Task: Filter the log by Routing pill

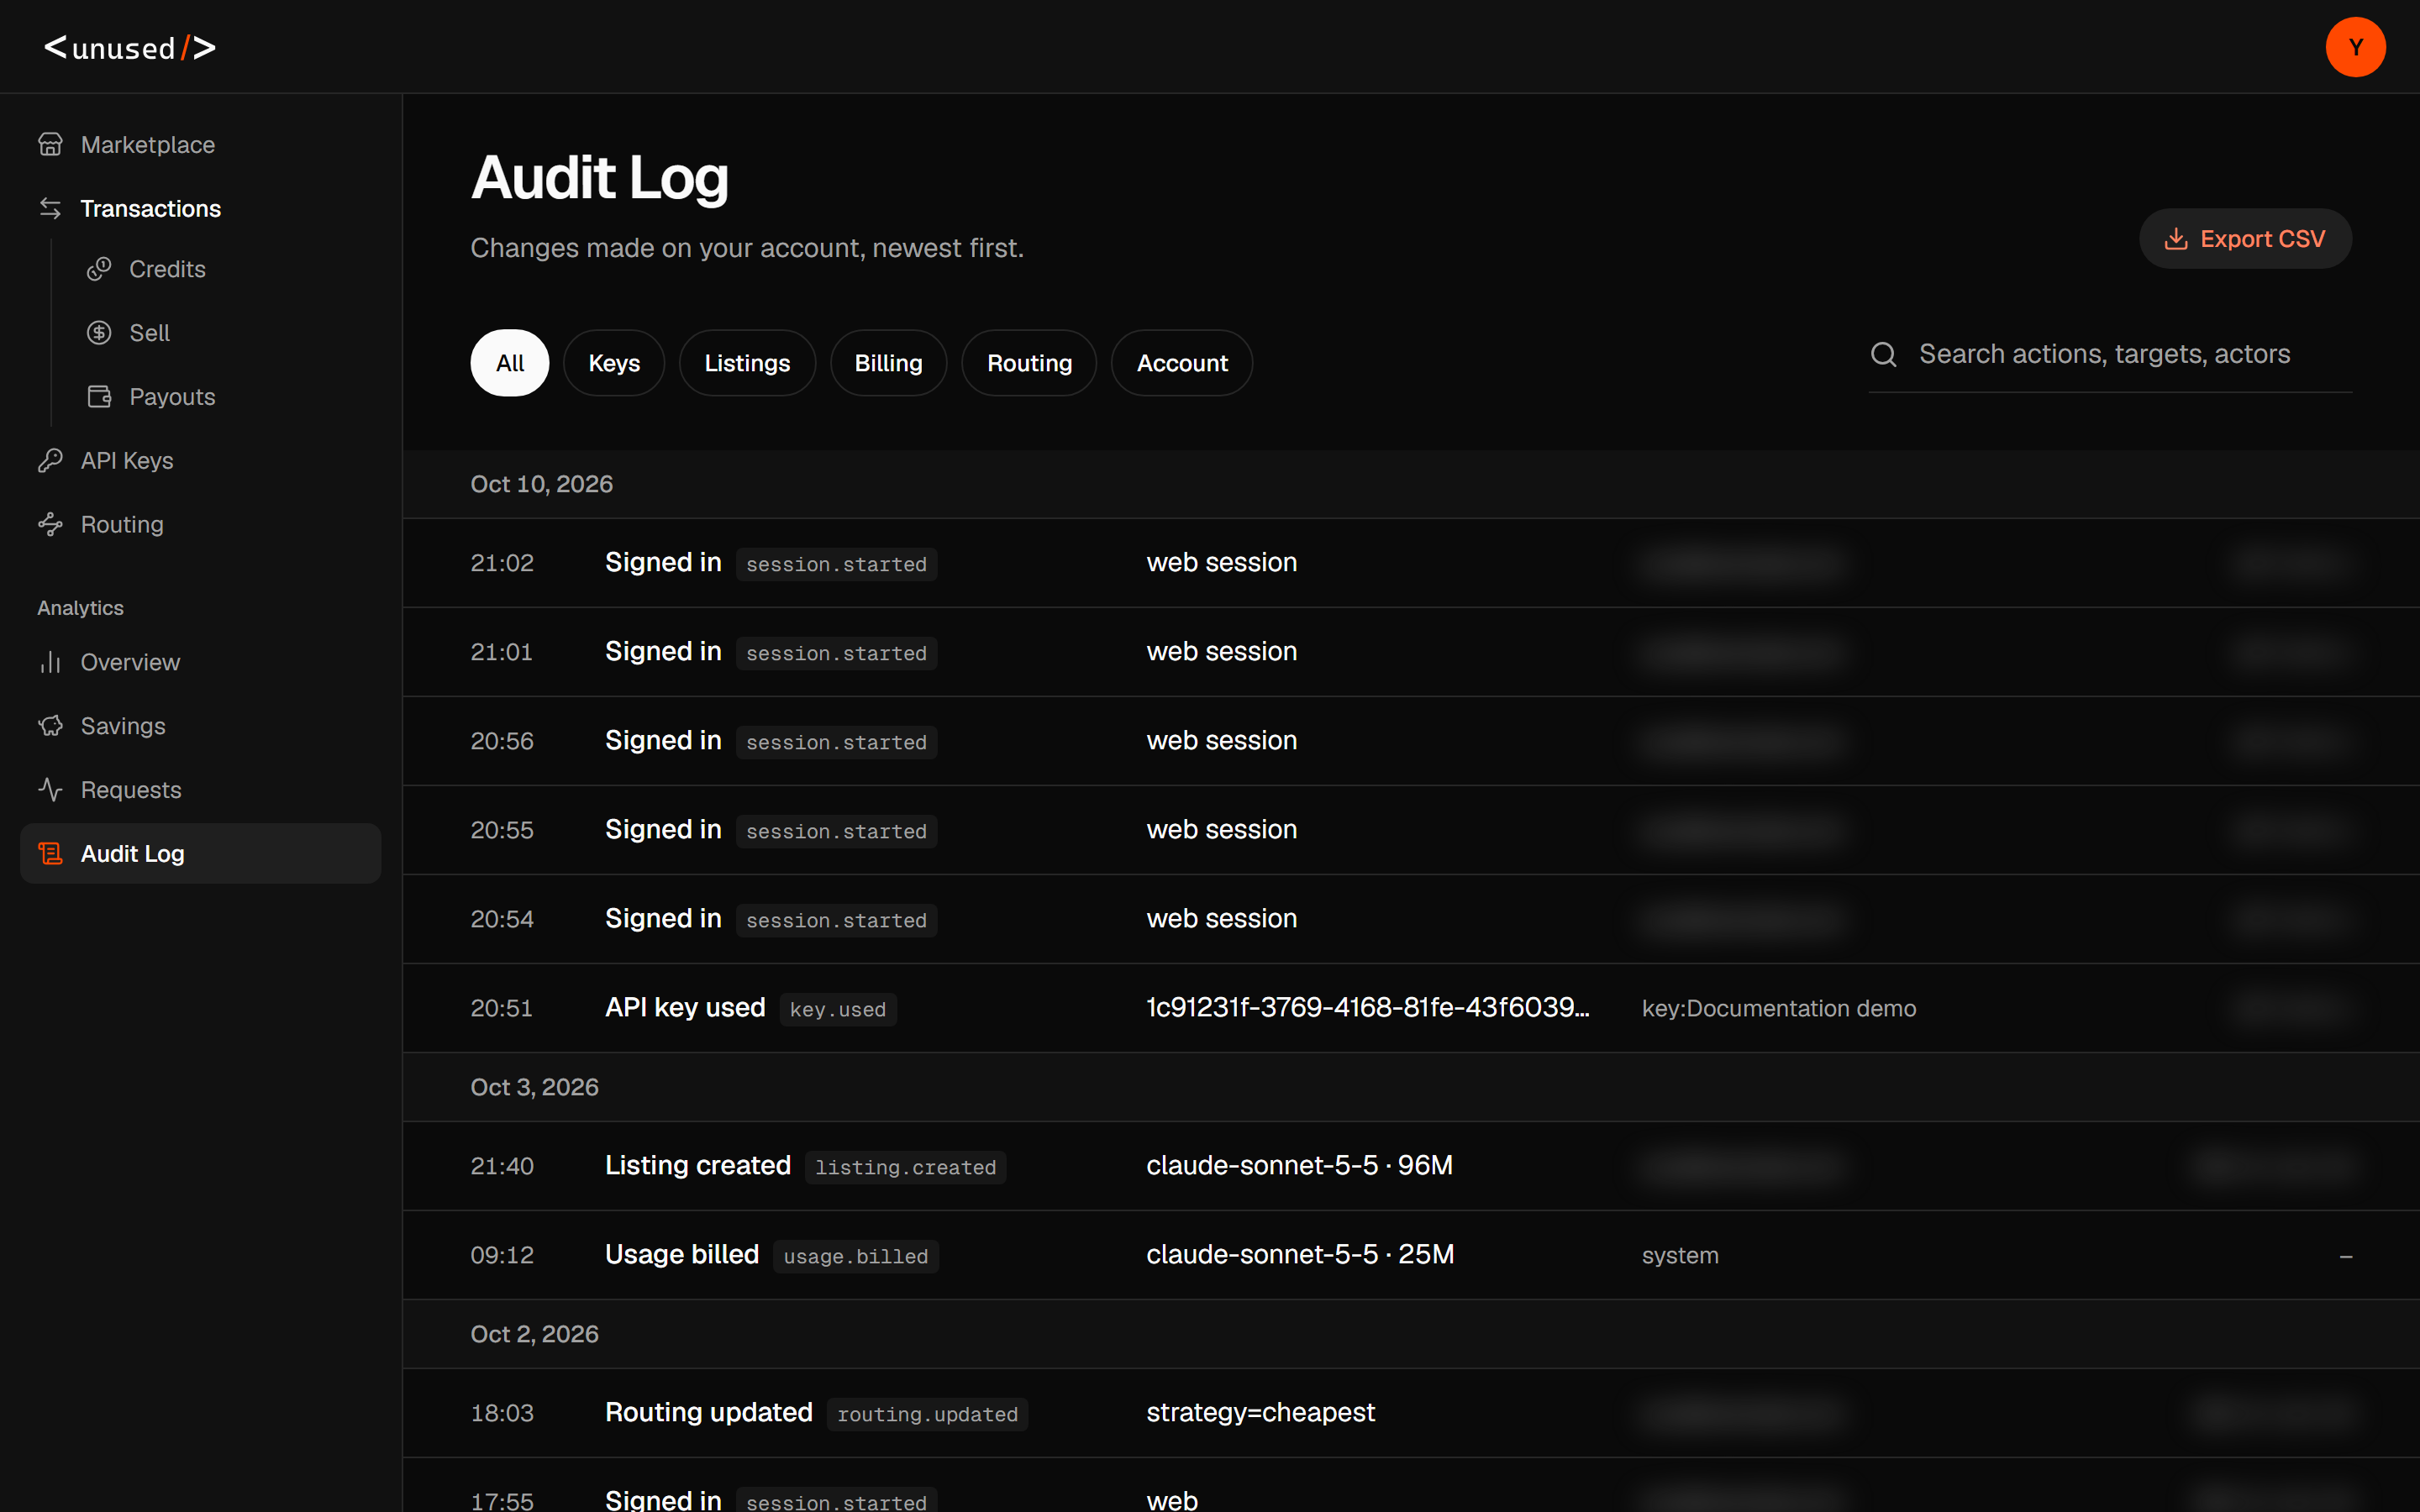Action: 1029,363
